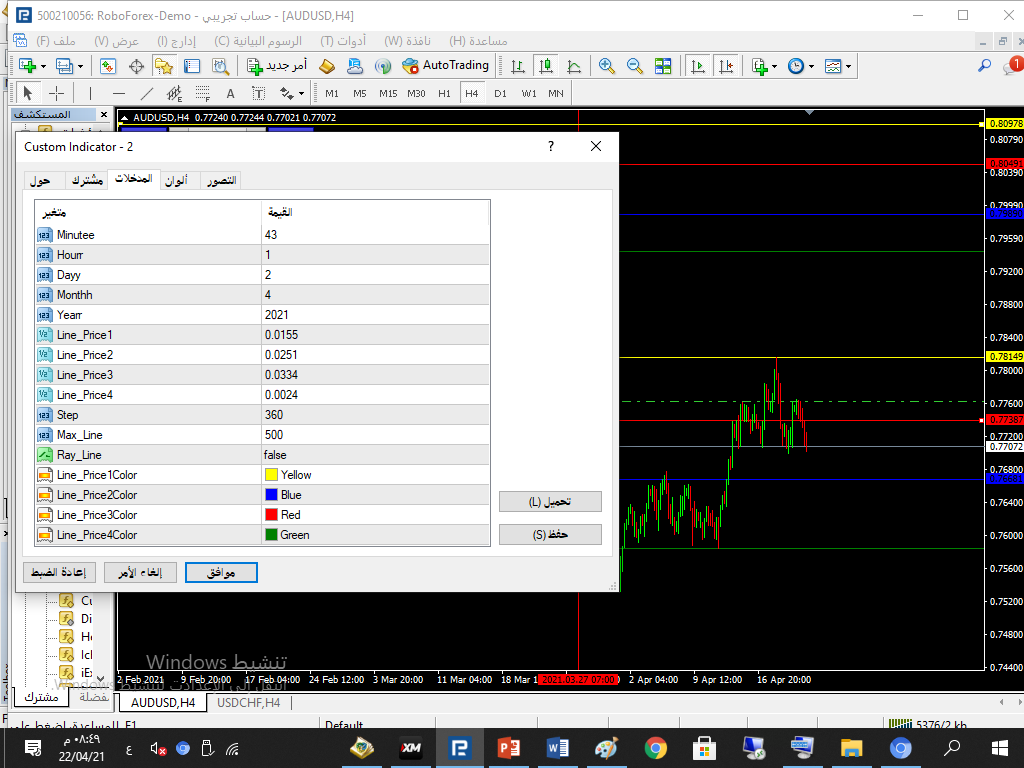Switch to the مشترك tab in dialog
The height and width of the screenshot is (768, 1024).
[87, 180]
